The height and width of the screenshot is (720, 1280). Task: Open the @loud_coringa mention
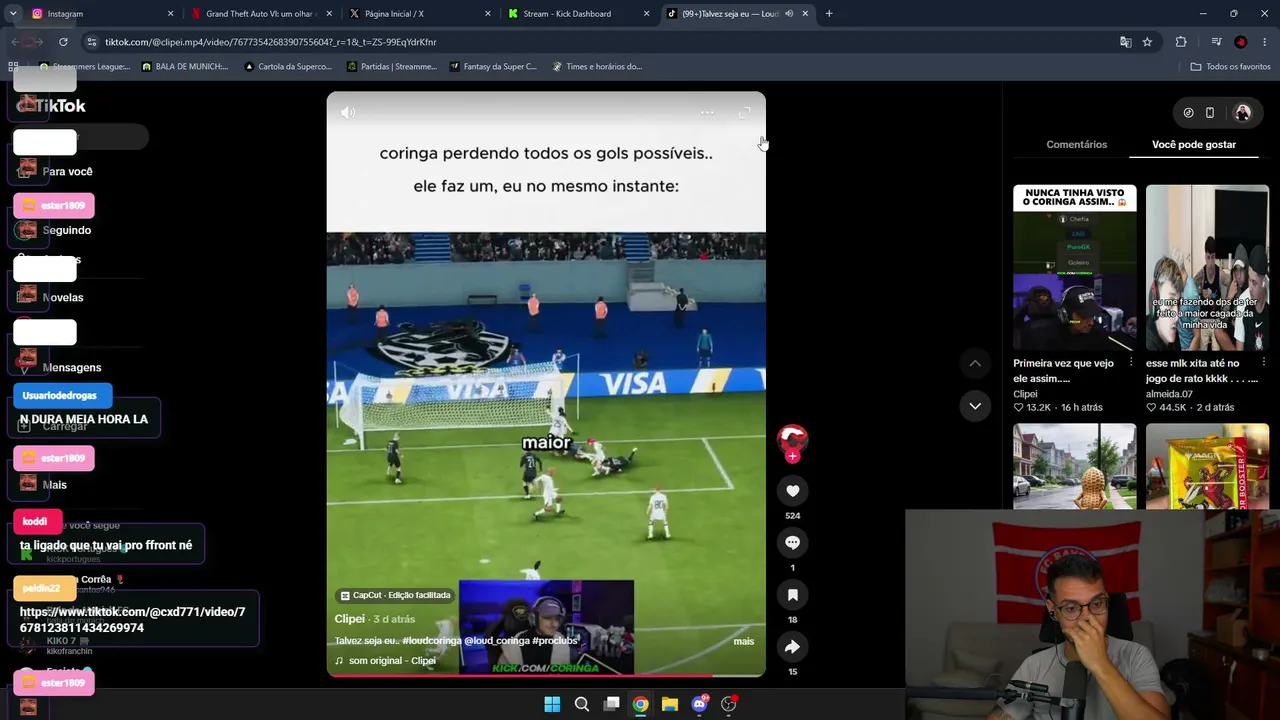[497, 641]
